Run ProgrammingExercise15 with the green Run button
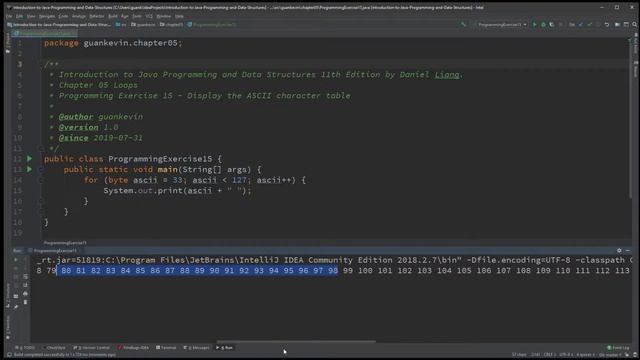This screenshot has height=360, width=640. 534,24
